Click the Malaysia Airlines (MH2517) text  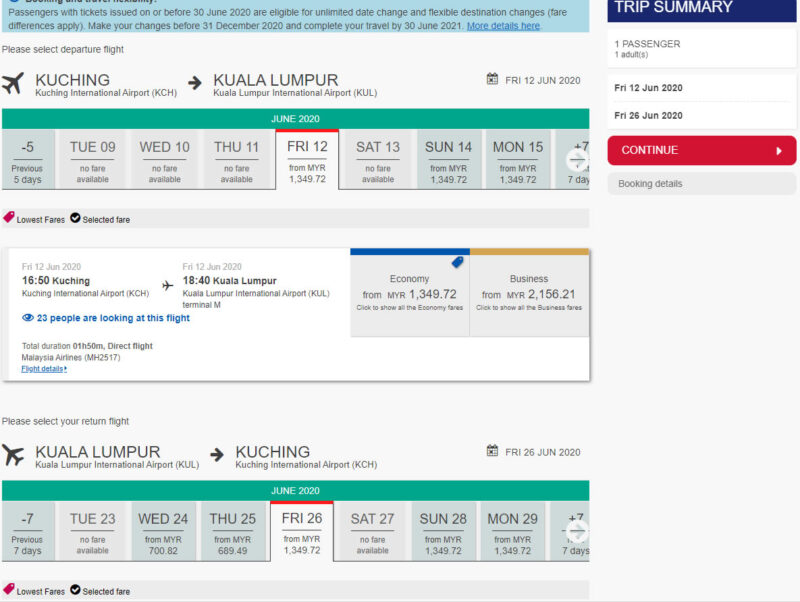point(71,357)
